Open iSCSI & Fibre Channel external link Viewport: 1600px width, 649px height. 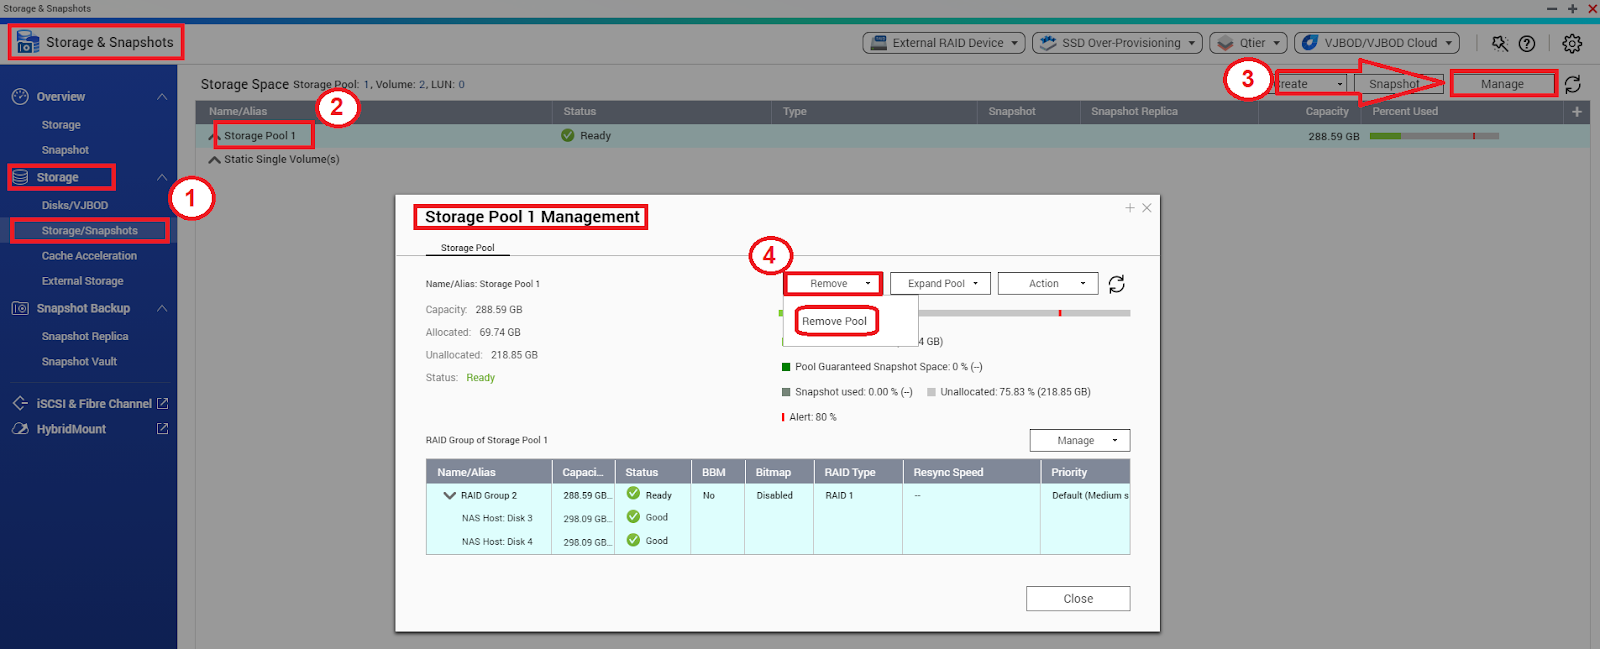[x=162, y=404]
